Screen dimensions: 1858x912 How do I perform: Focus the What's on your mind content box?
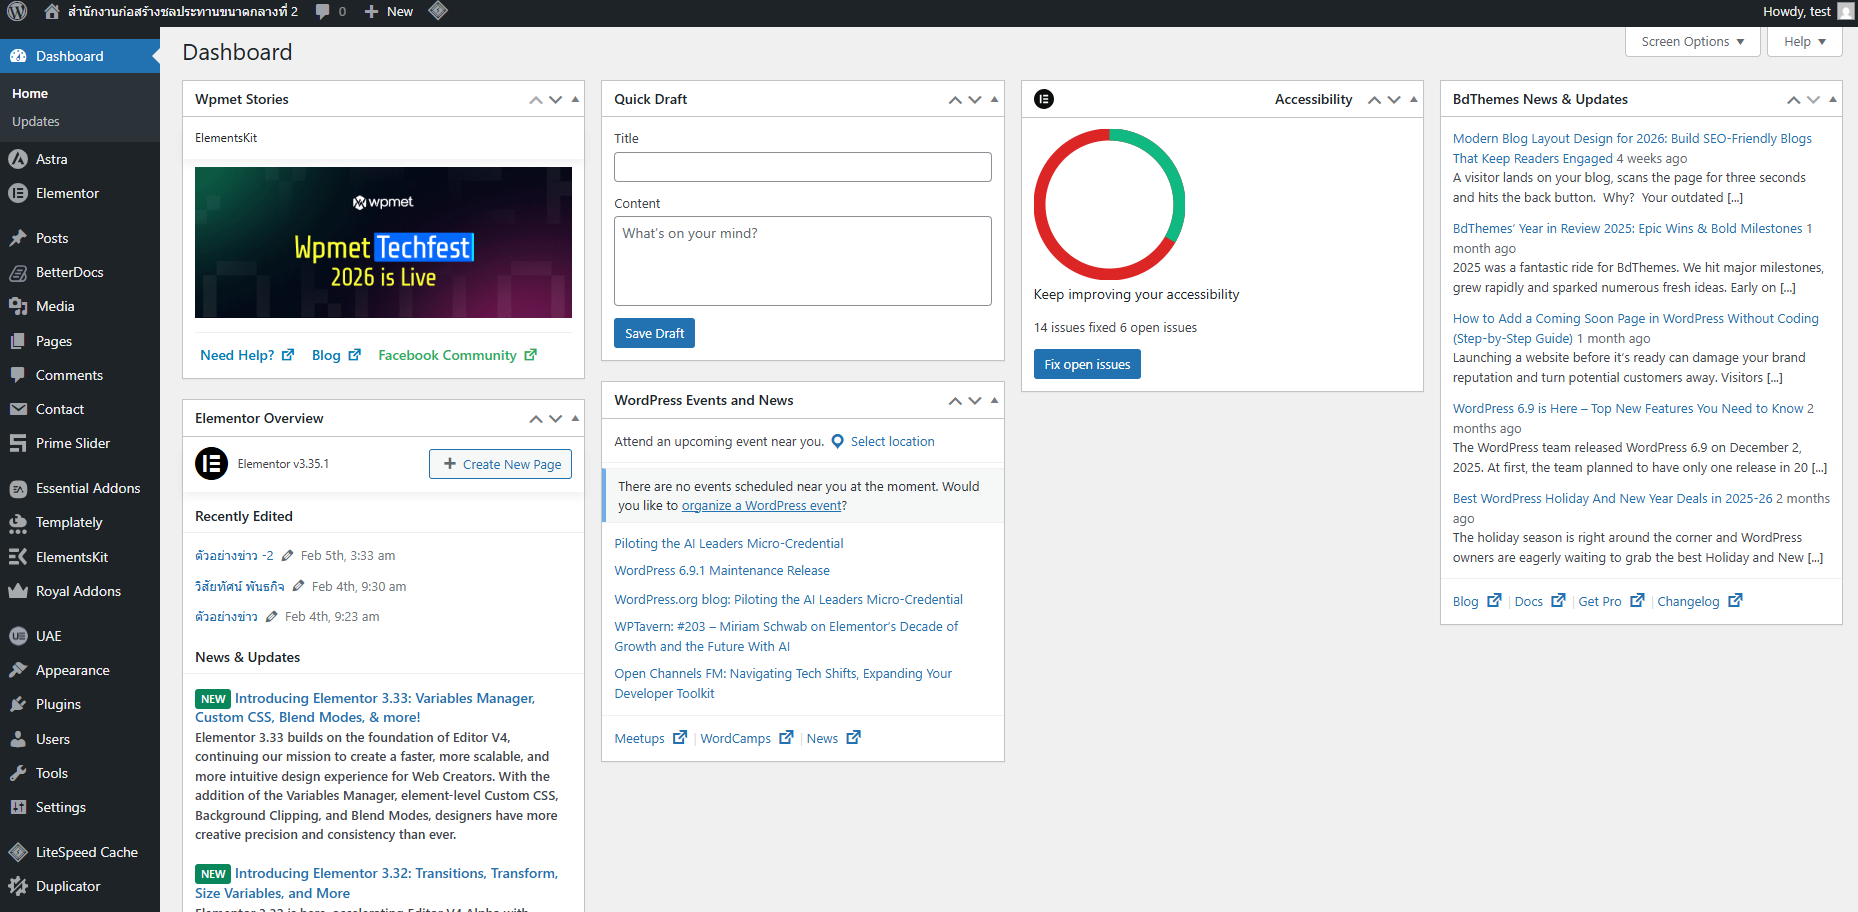[803, 261]
